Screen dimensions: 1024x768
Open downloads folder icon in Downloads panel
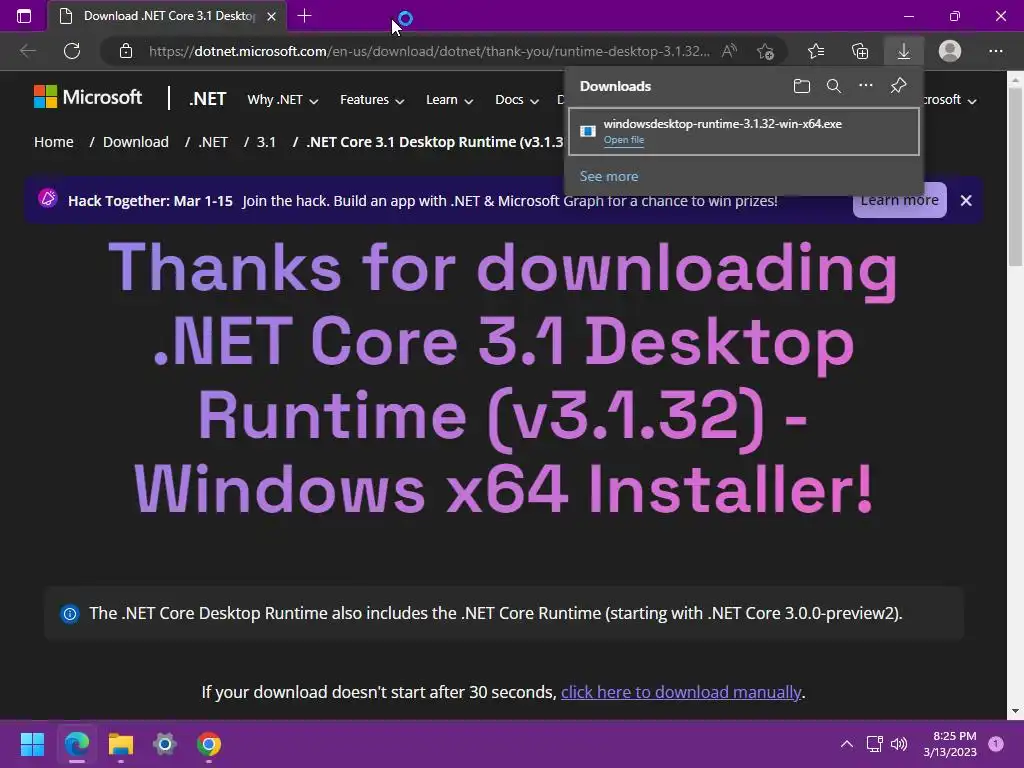pos(802,86)
